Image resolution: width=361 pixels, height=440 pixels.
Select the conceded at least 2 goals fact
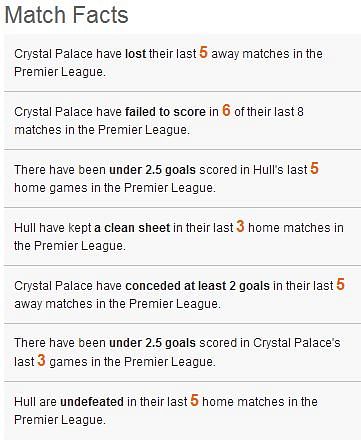coord(182,294)
